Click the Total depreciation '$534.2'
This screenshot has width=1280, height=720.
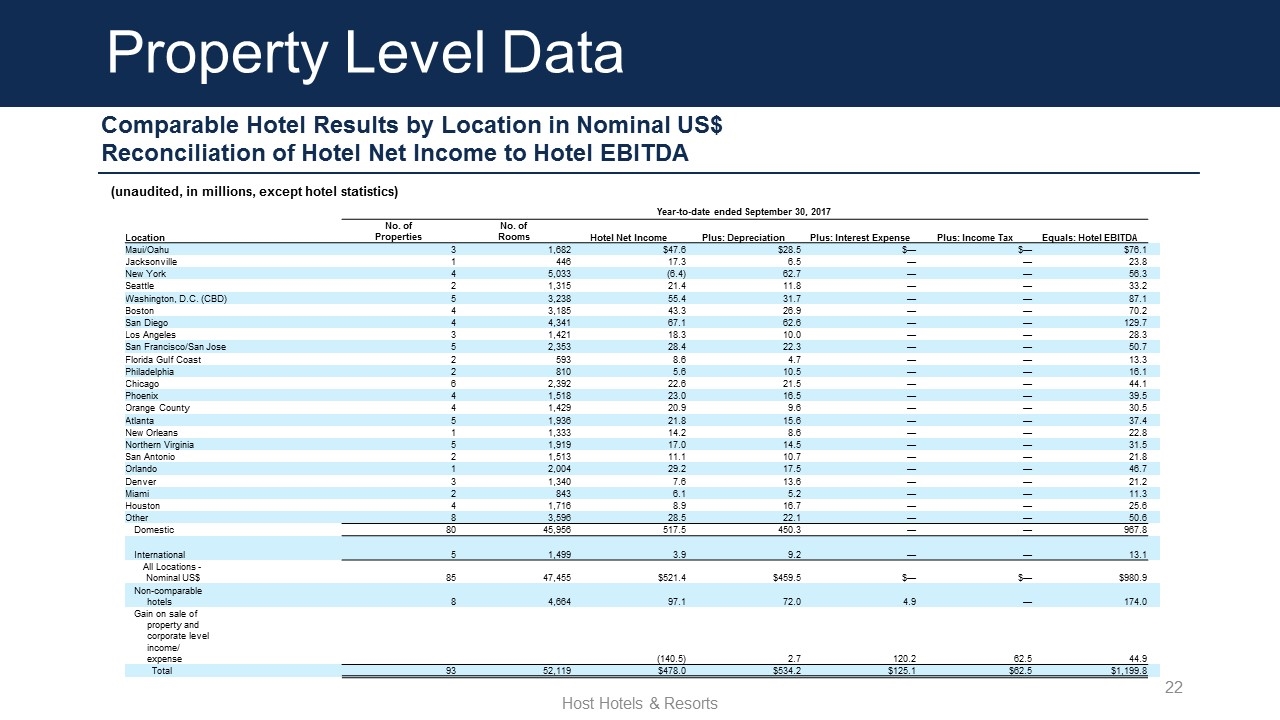point(784,671)
